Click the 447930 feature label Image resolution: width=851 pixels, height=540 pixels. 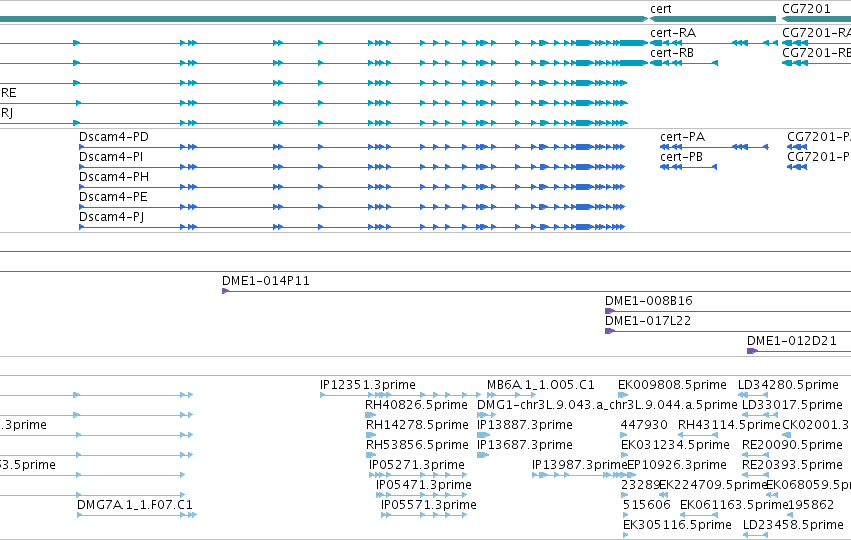[644, 425]
